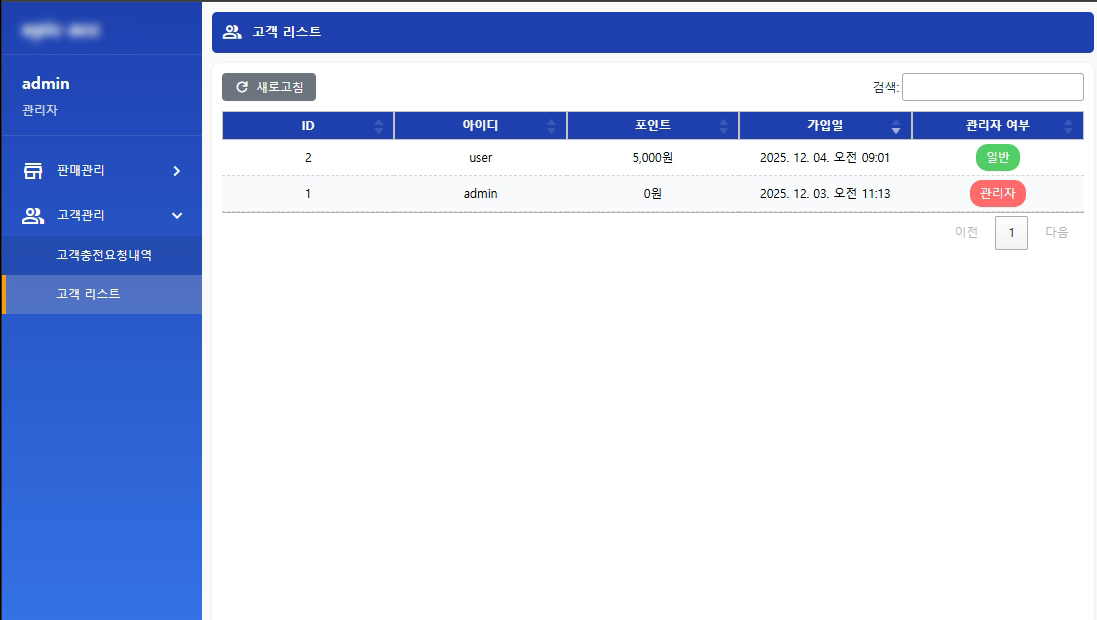Toggle sort order on 관리자 여부 column
Screen dimensions: 1097x620
[1069, 125]
